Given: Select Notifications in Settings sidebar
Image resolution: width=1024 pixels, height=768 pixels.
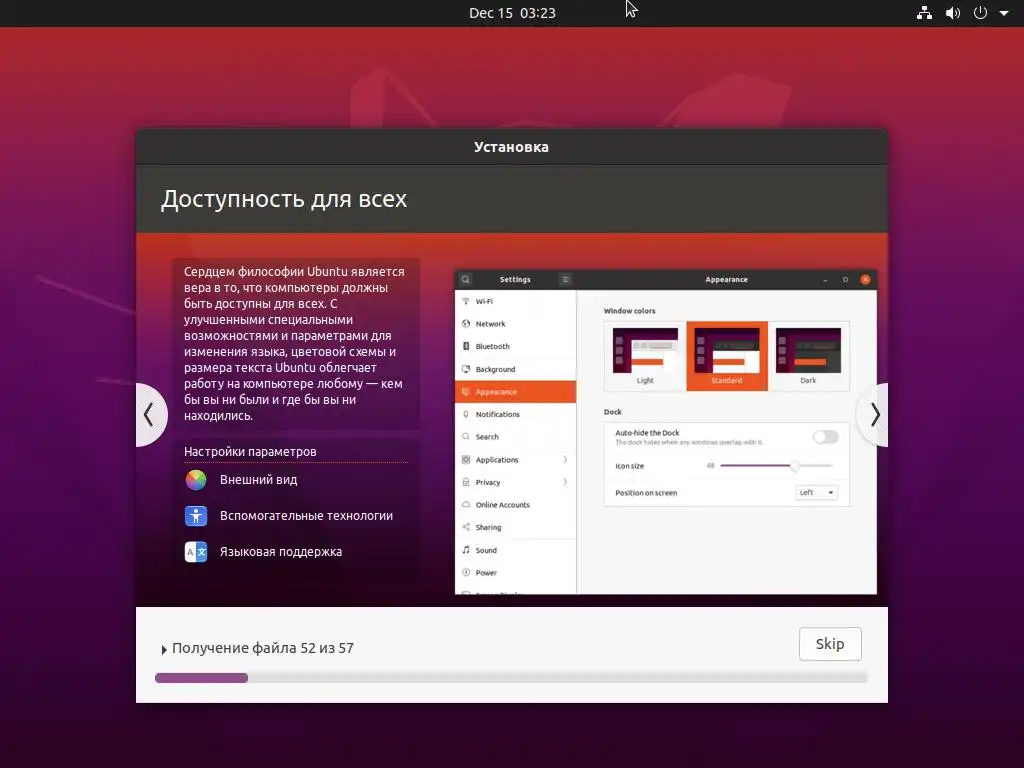Looking at the screenshot, I should click(x=515, y=415).
